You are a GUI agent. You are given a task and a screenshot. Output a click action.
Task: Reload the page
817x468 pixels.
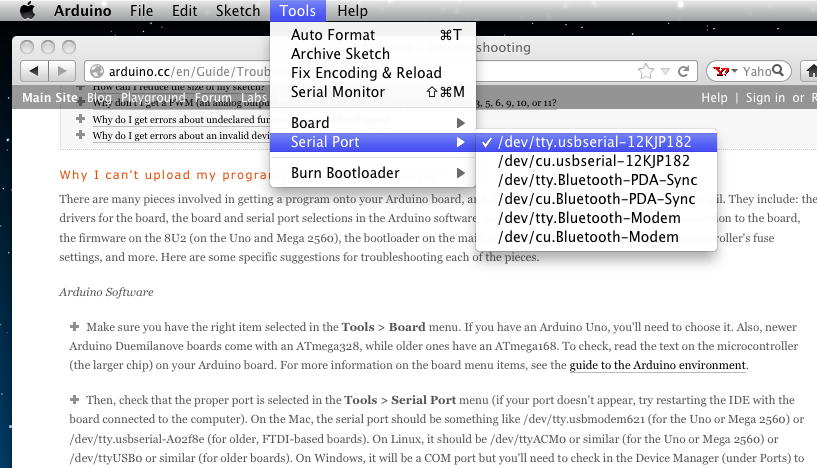(684, 71)
